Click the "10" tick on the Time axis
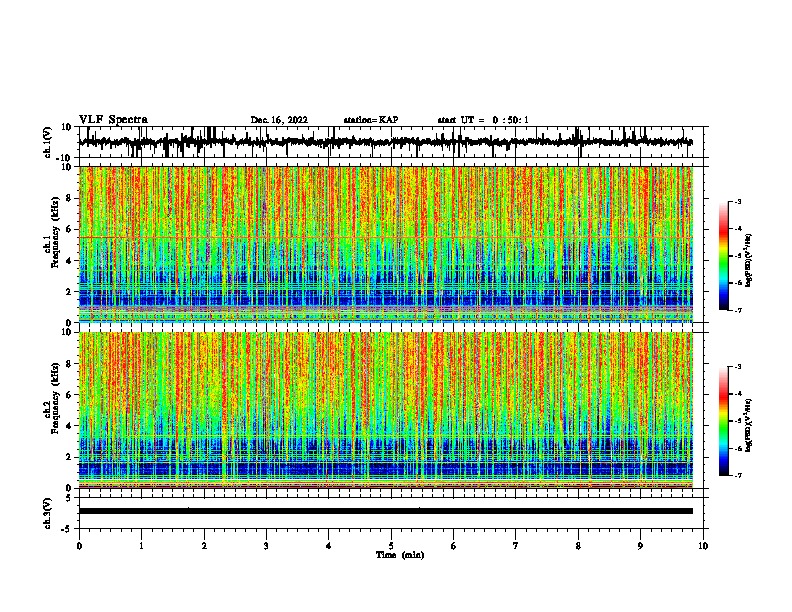Viewport: 792px width, 612px height. point(703,546)
